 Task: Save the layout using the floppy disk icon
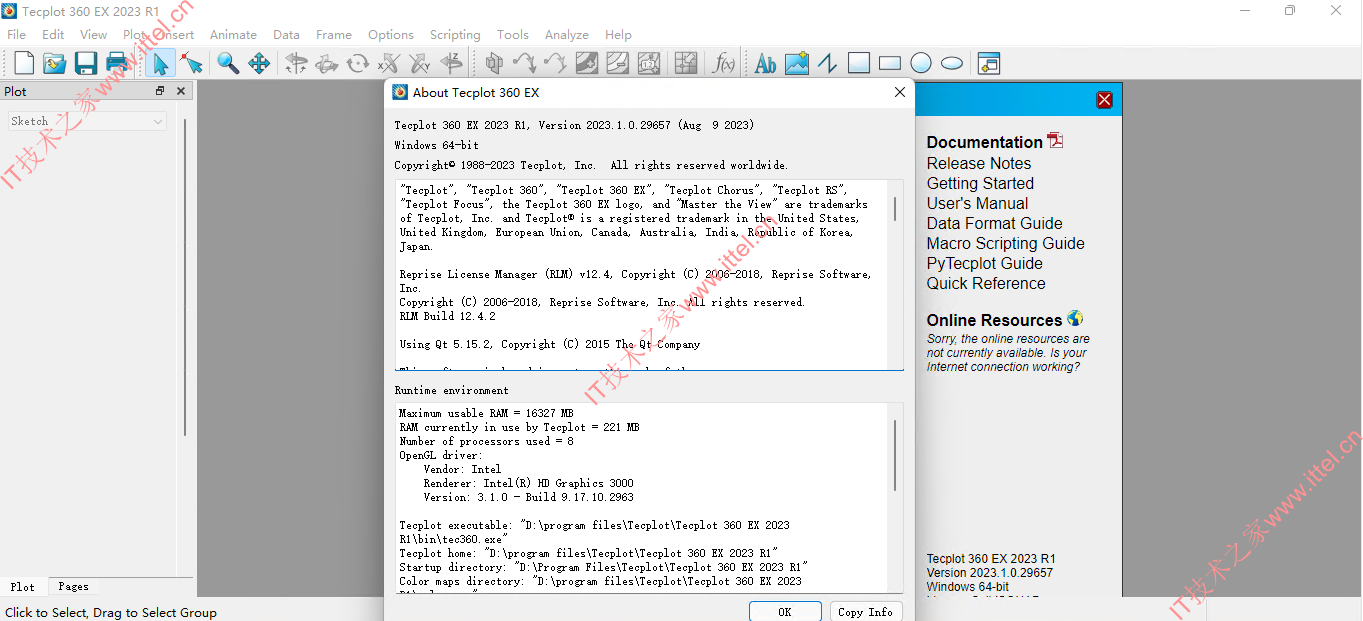86,63
